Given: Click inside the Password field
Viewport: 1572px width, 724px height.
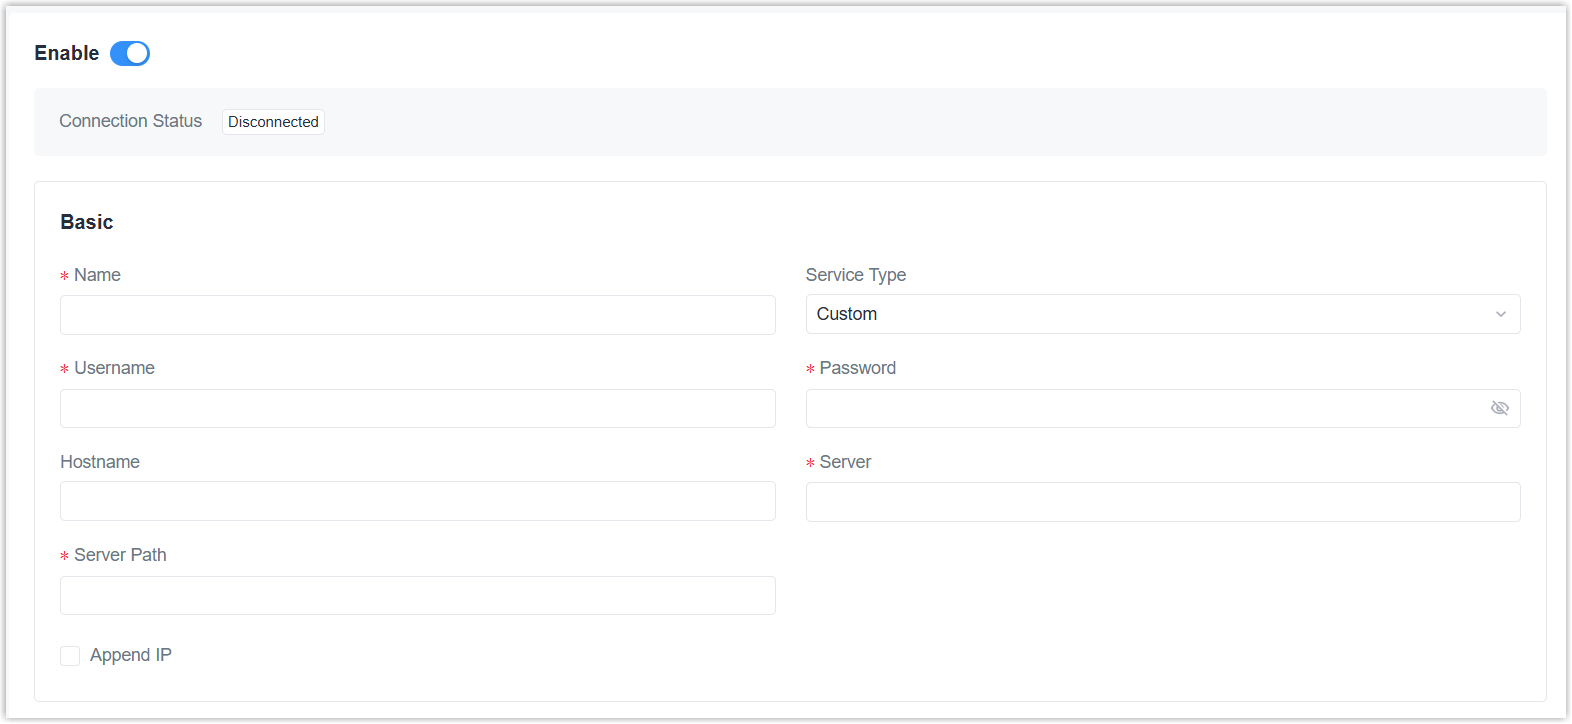Looking at the screenshot, I should click(x=1140, y=408).
